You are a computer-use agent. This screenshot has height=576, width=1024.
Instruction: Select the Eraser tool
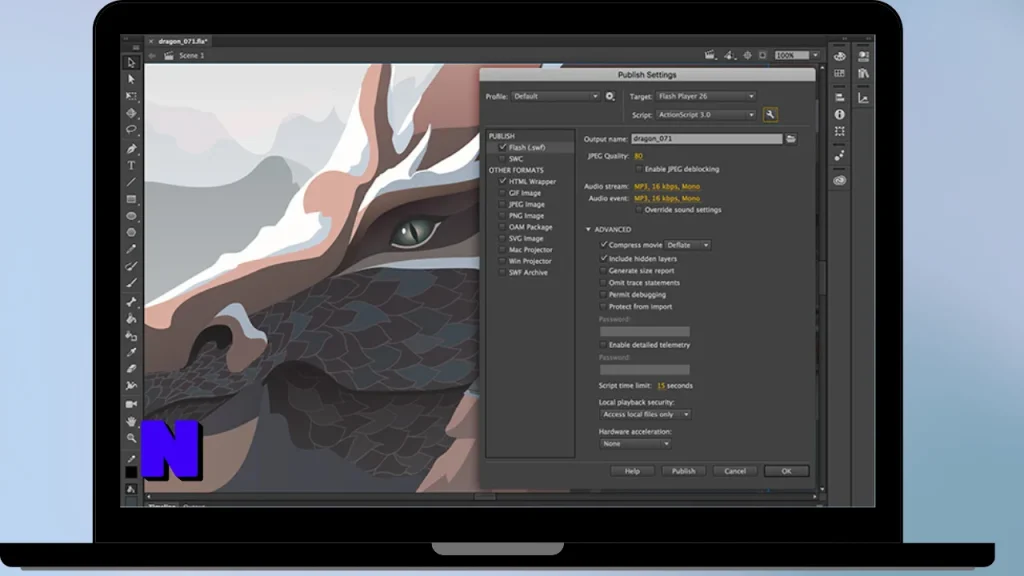click(131, 369)
